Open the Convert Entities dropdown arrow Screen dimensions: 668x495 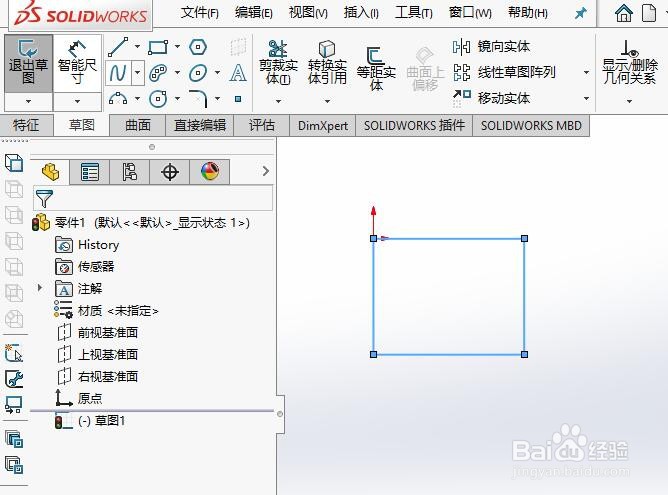[327, 101]
